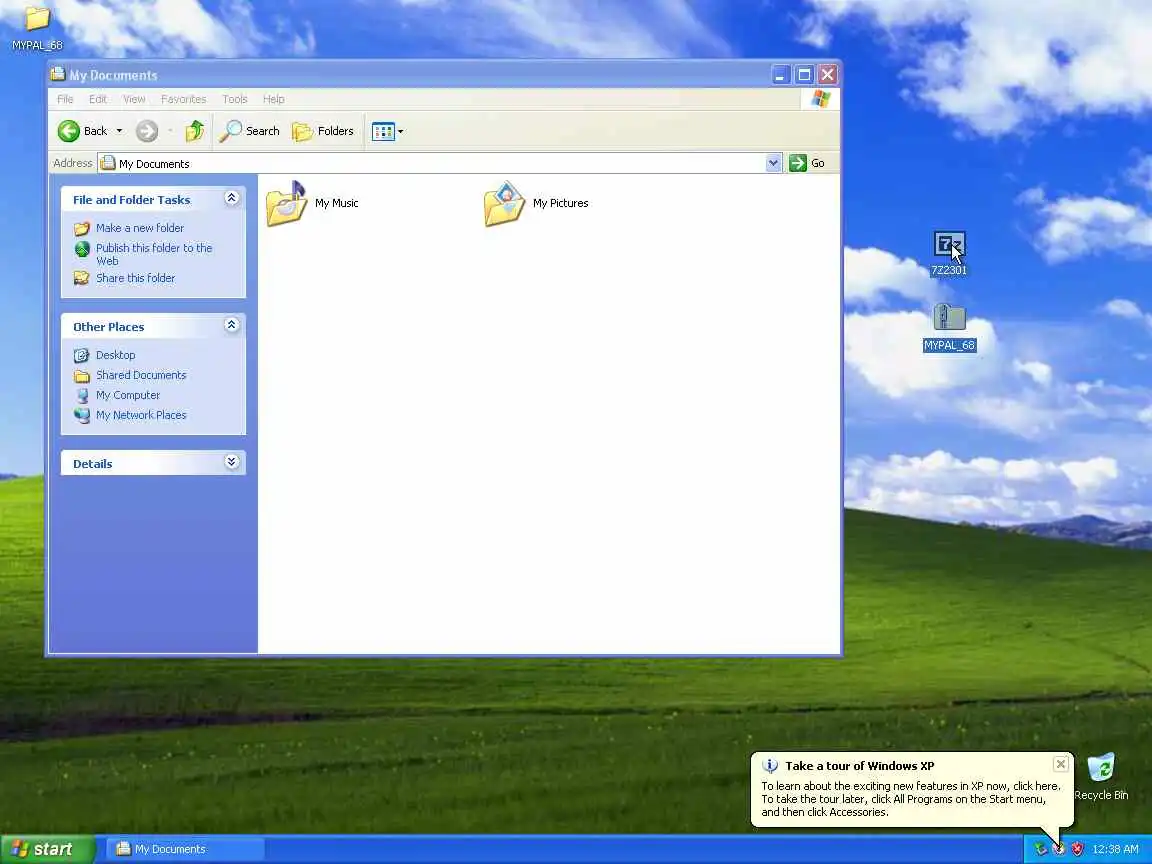Click the leftmost green tray icon

click(1040, 849)
